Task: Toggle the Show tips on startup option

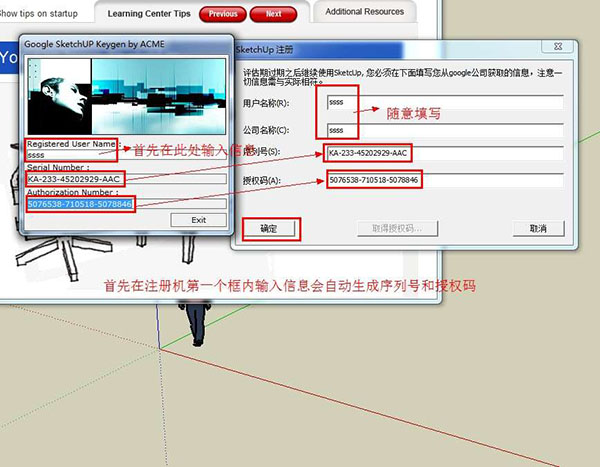Action: click(38, 14)
